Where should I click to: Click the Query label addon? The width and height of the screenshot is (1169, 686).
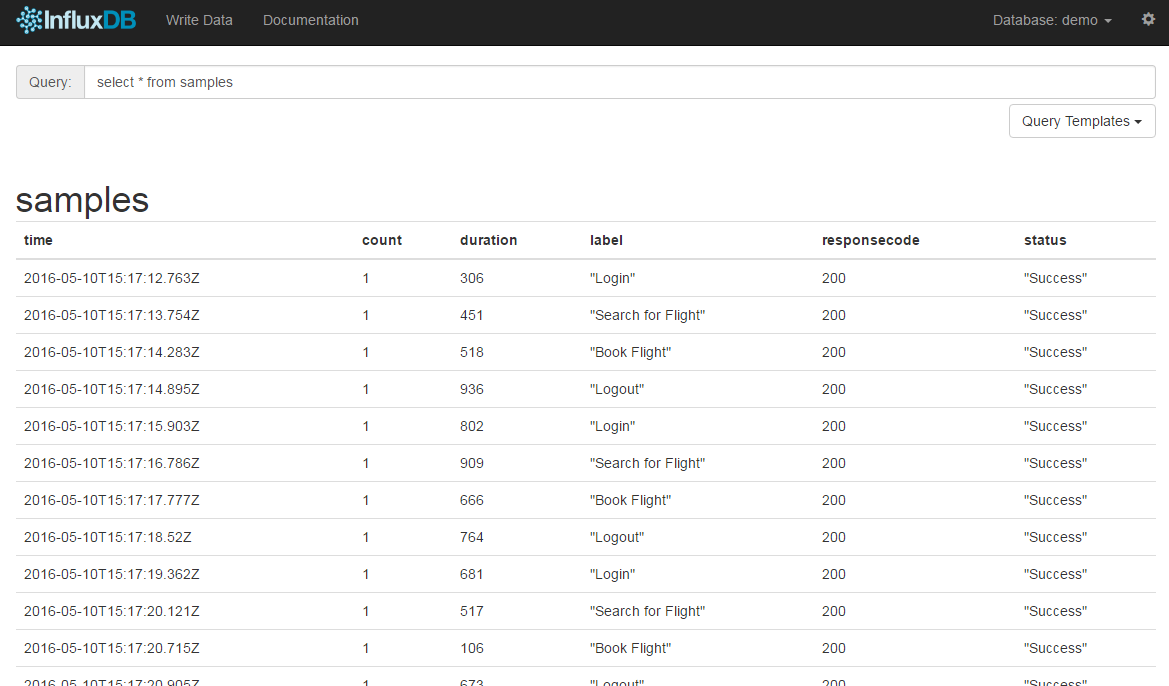(x=50, y=82)
